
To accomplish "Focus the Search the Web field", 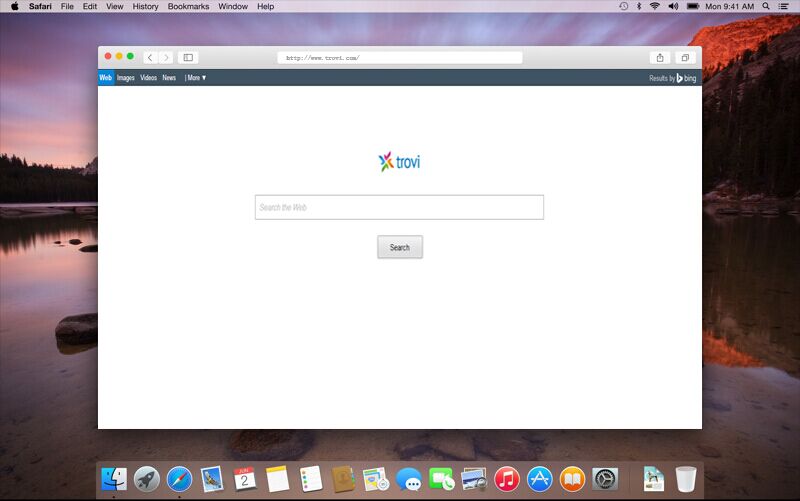I will click(x=399, y=207).
